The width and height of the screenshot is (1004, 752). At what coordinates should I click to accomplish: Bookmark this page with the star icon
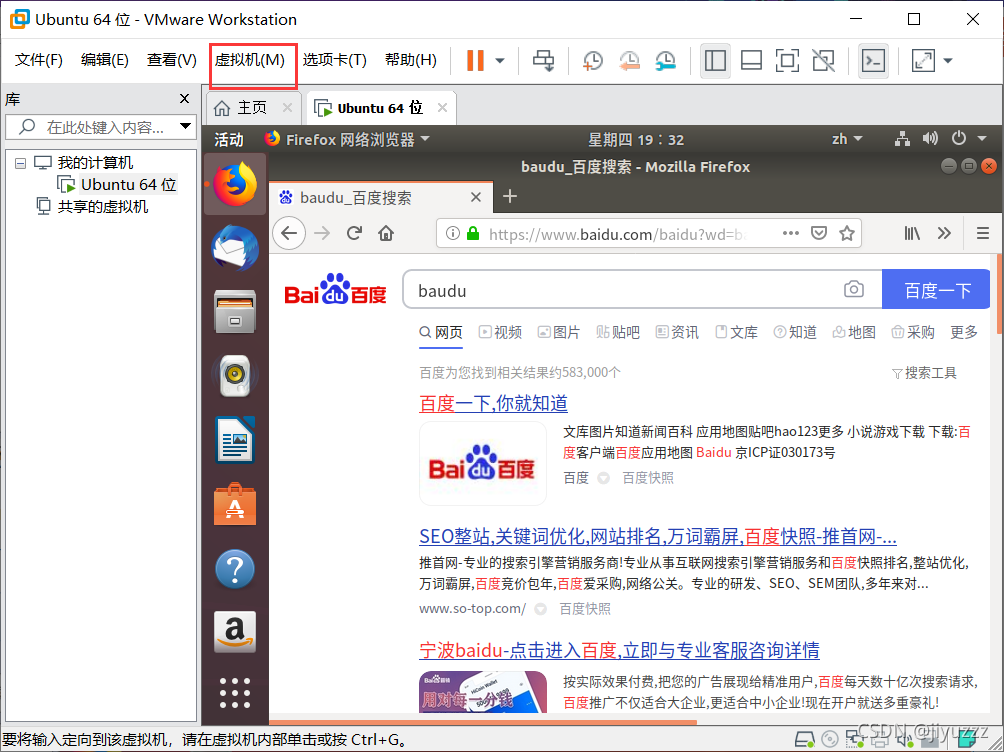[x=847, y=232]
